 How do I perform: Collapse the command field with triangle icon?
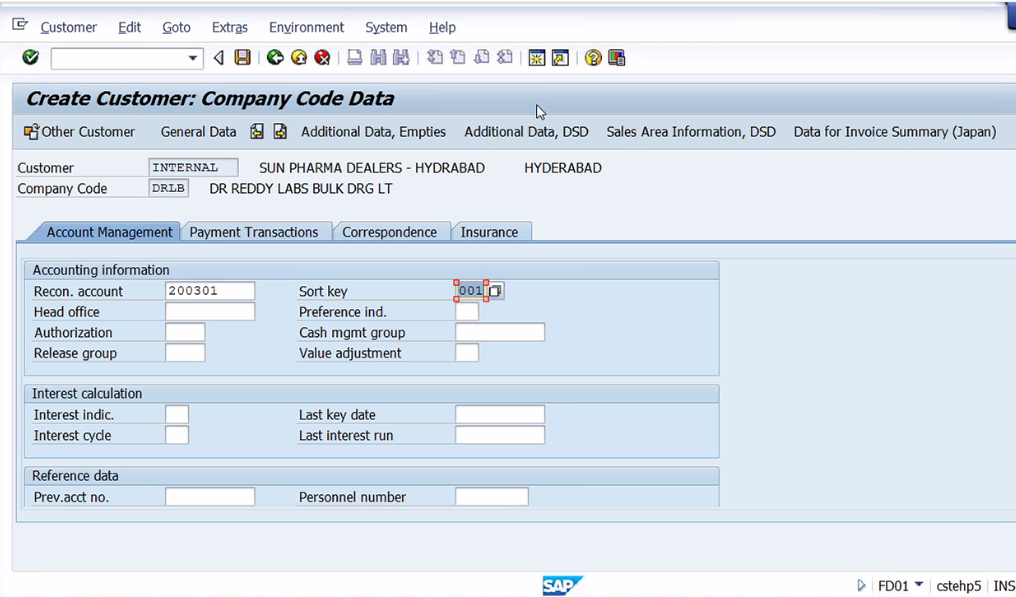[219, 58]
